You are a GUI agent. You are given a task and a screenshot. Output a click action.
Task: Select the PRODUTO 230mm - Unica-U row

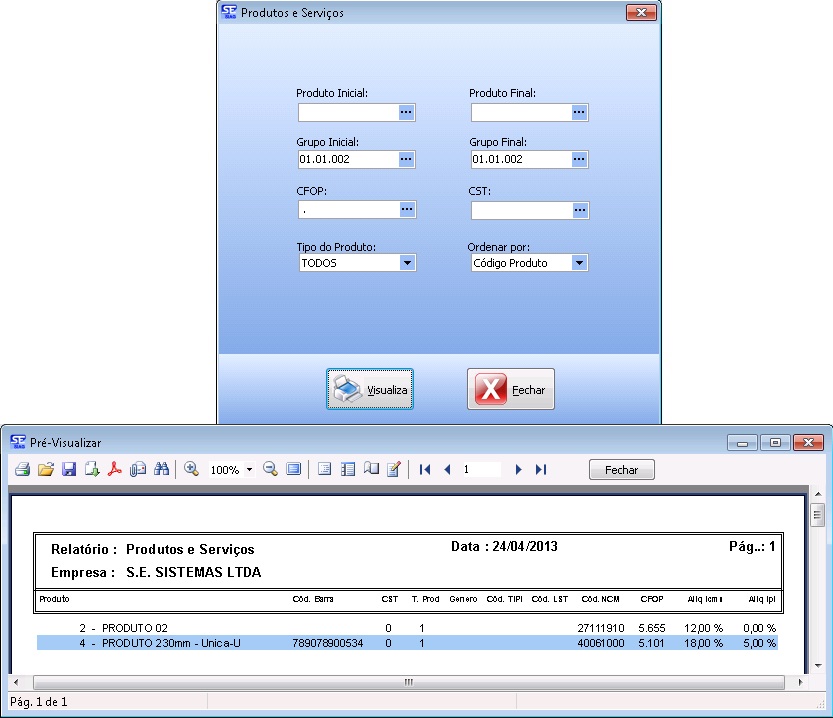tap(171, 643)
